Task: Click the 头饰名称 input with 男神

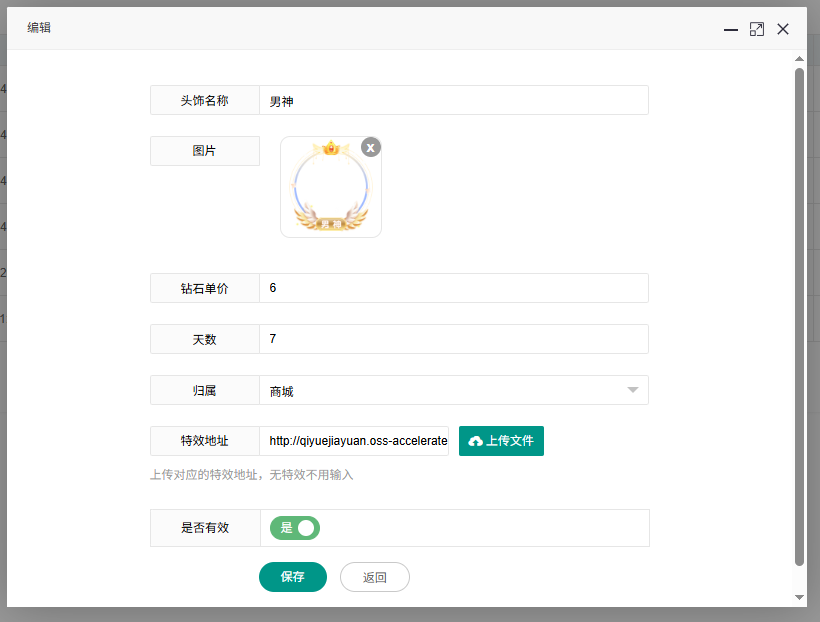Action: (x=453, y=101)
